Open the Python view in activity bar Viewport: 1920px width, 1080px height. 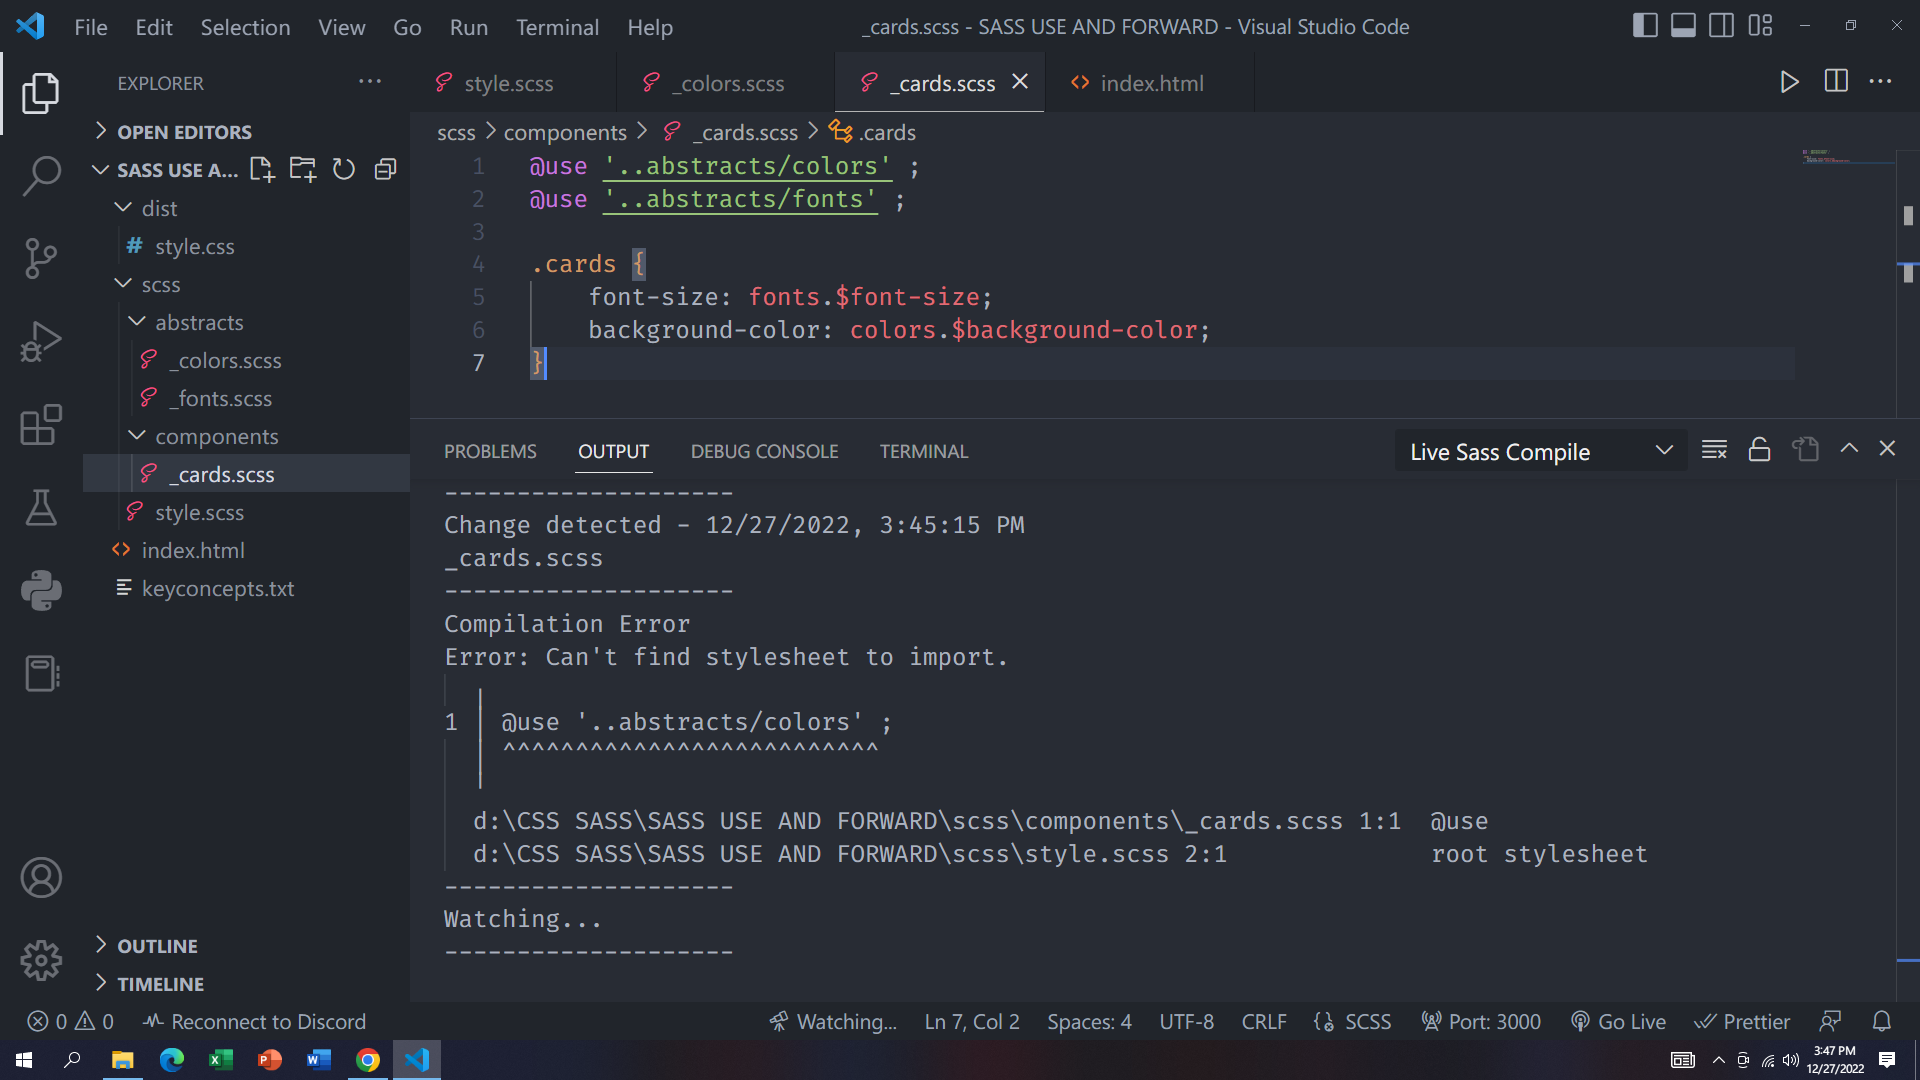pyautogui.click(x=41, y=591)
